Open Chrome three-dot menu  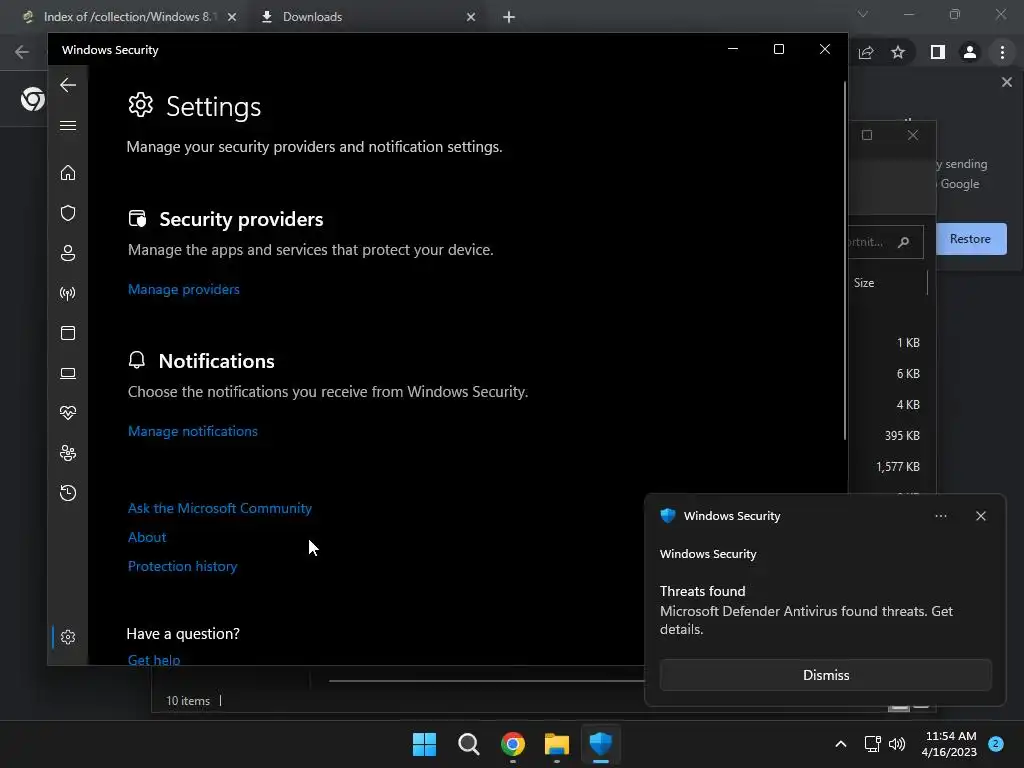coord(1002,52)
